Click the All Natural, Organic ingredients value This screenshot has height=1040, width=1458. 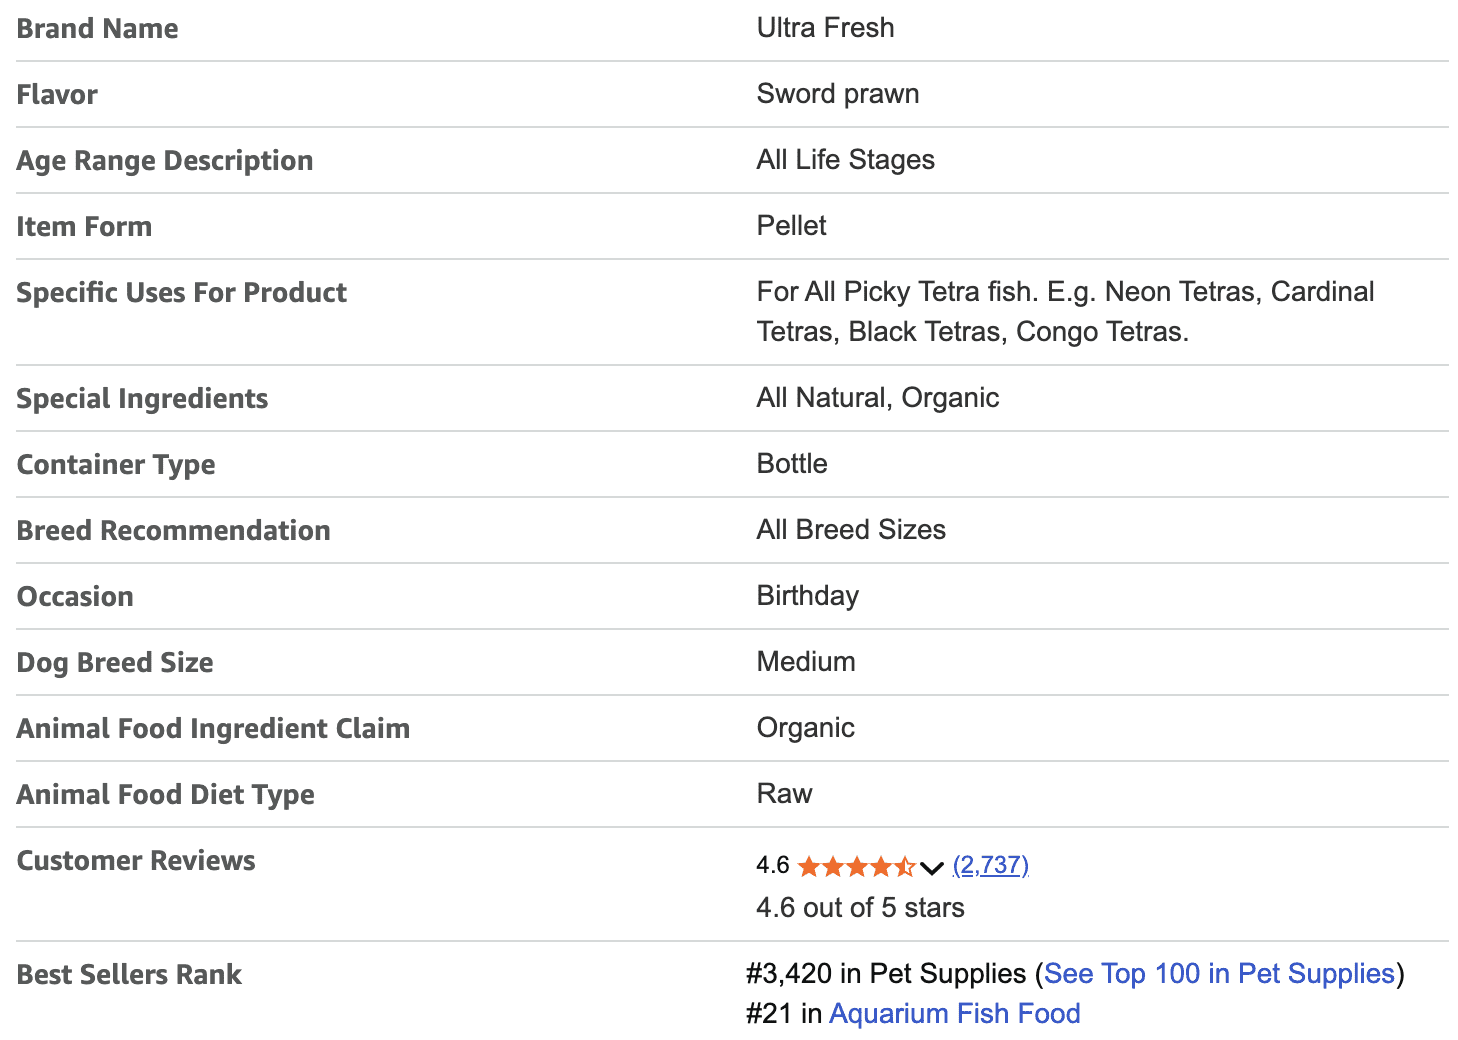[877, 397]
